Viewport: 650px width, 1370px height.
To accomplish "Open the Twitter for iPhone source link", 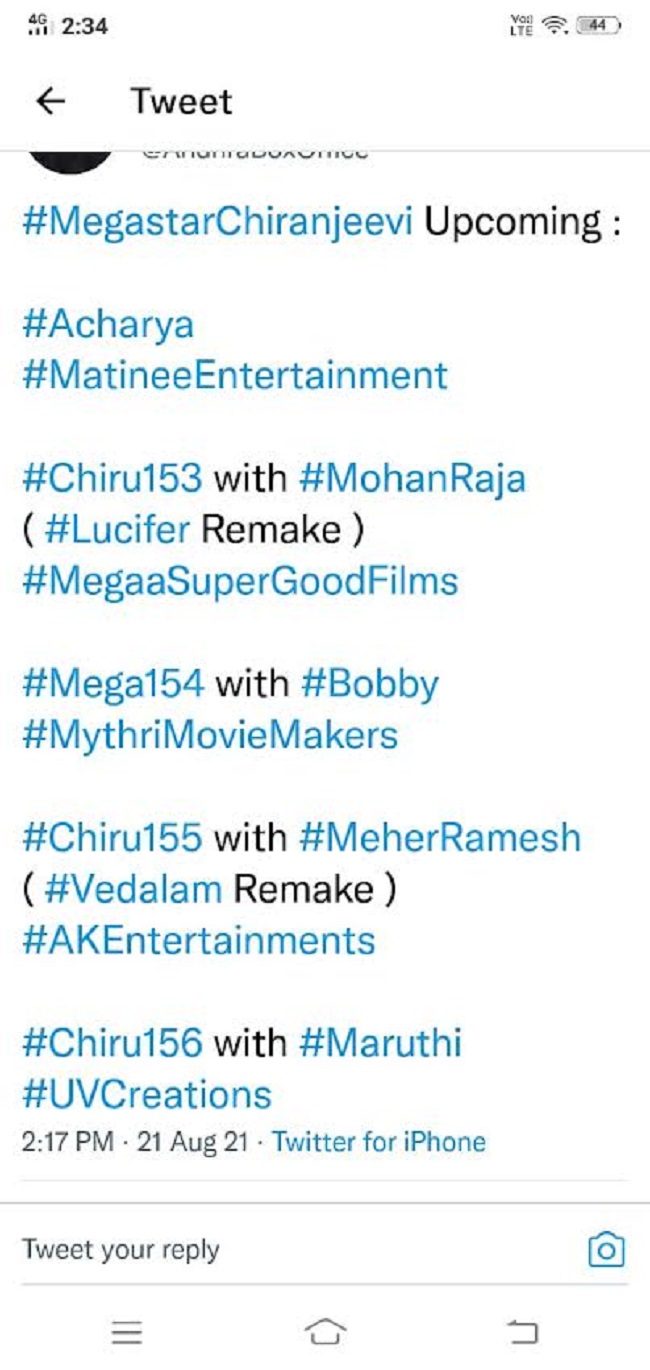I will pos(379,1142).
